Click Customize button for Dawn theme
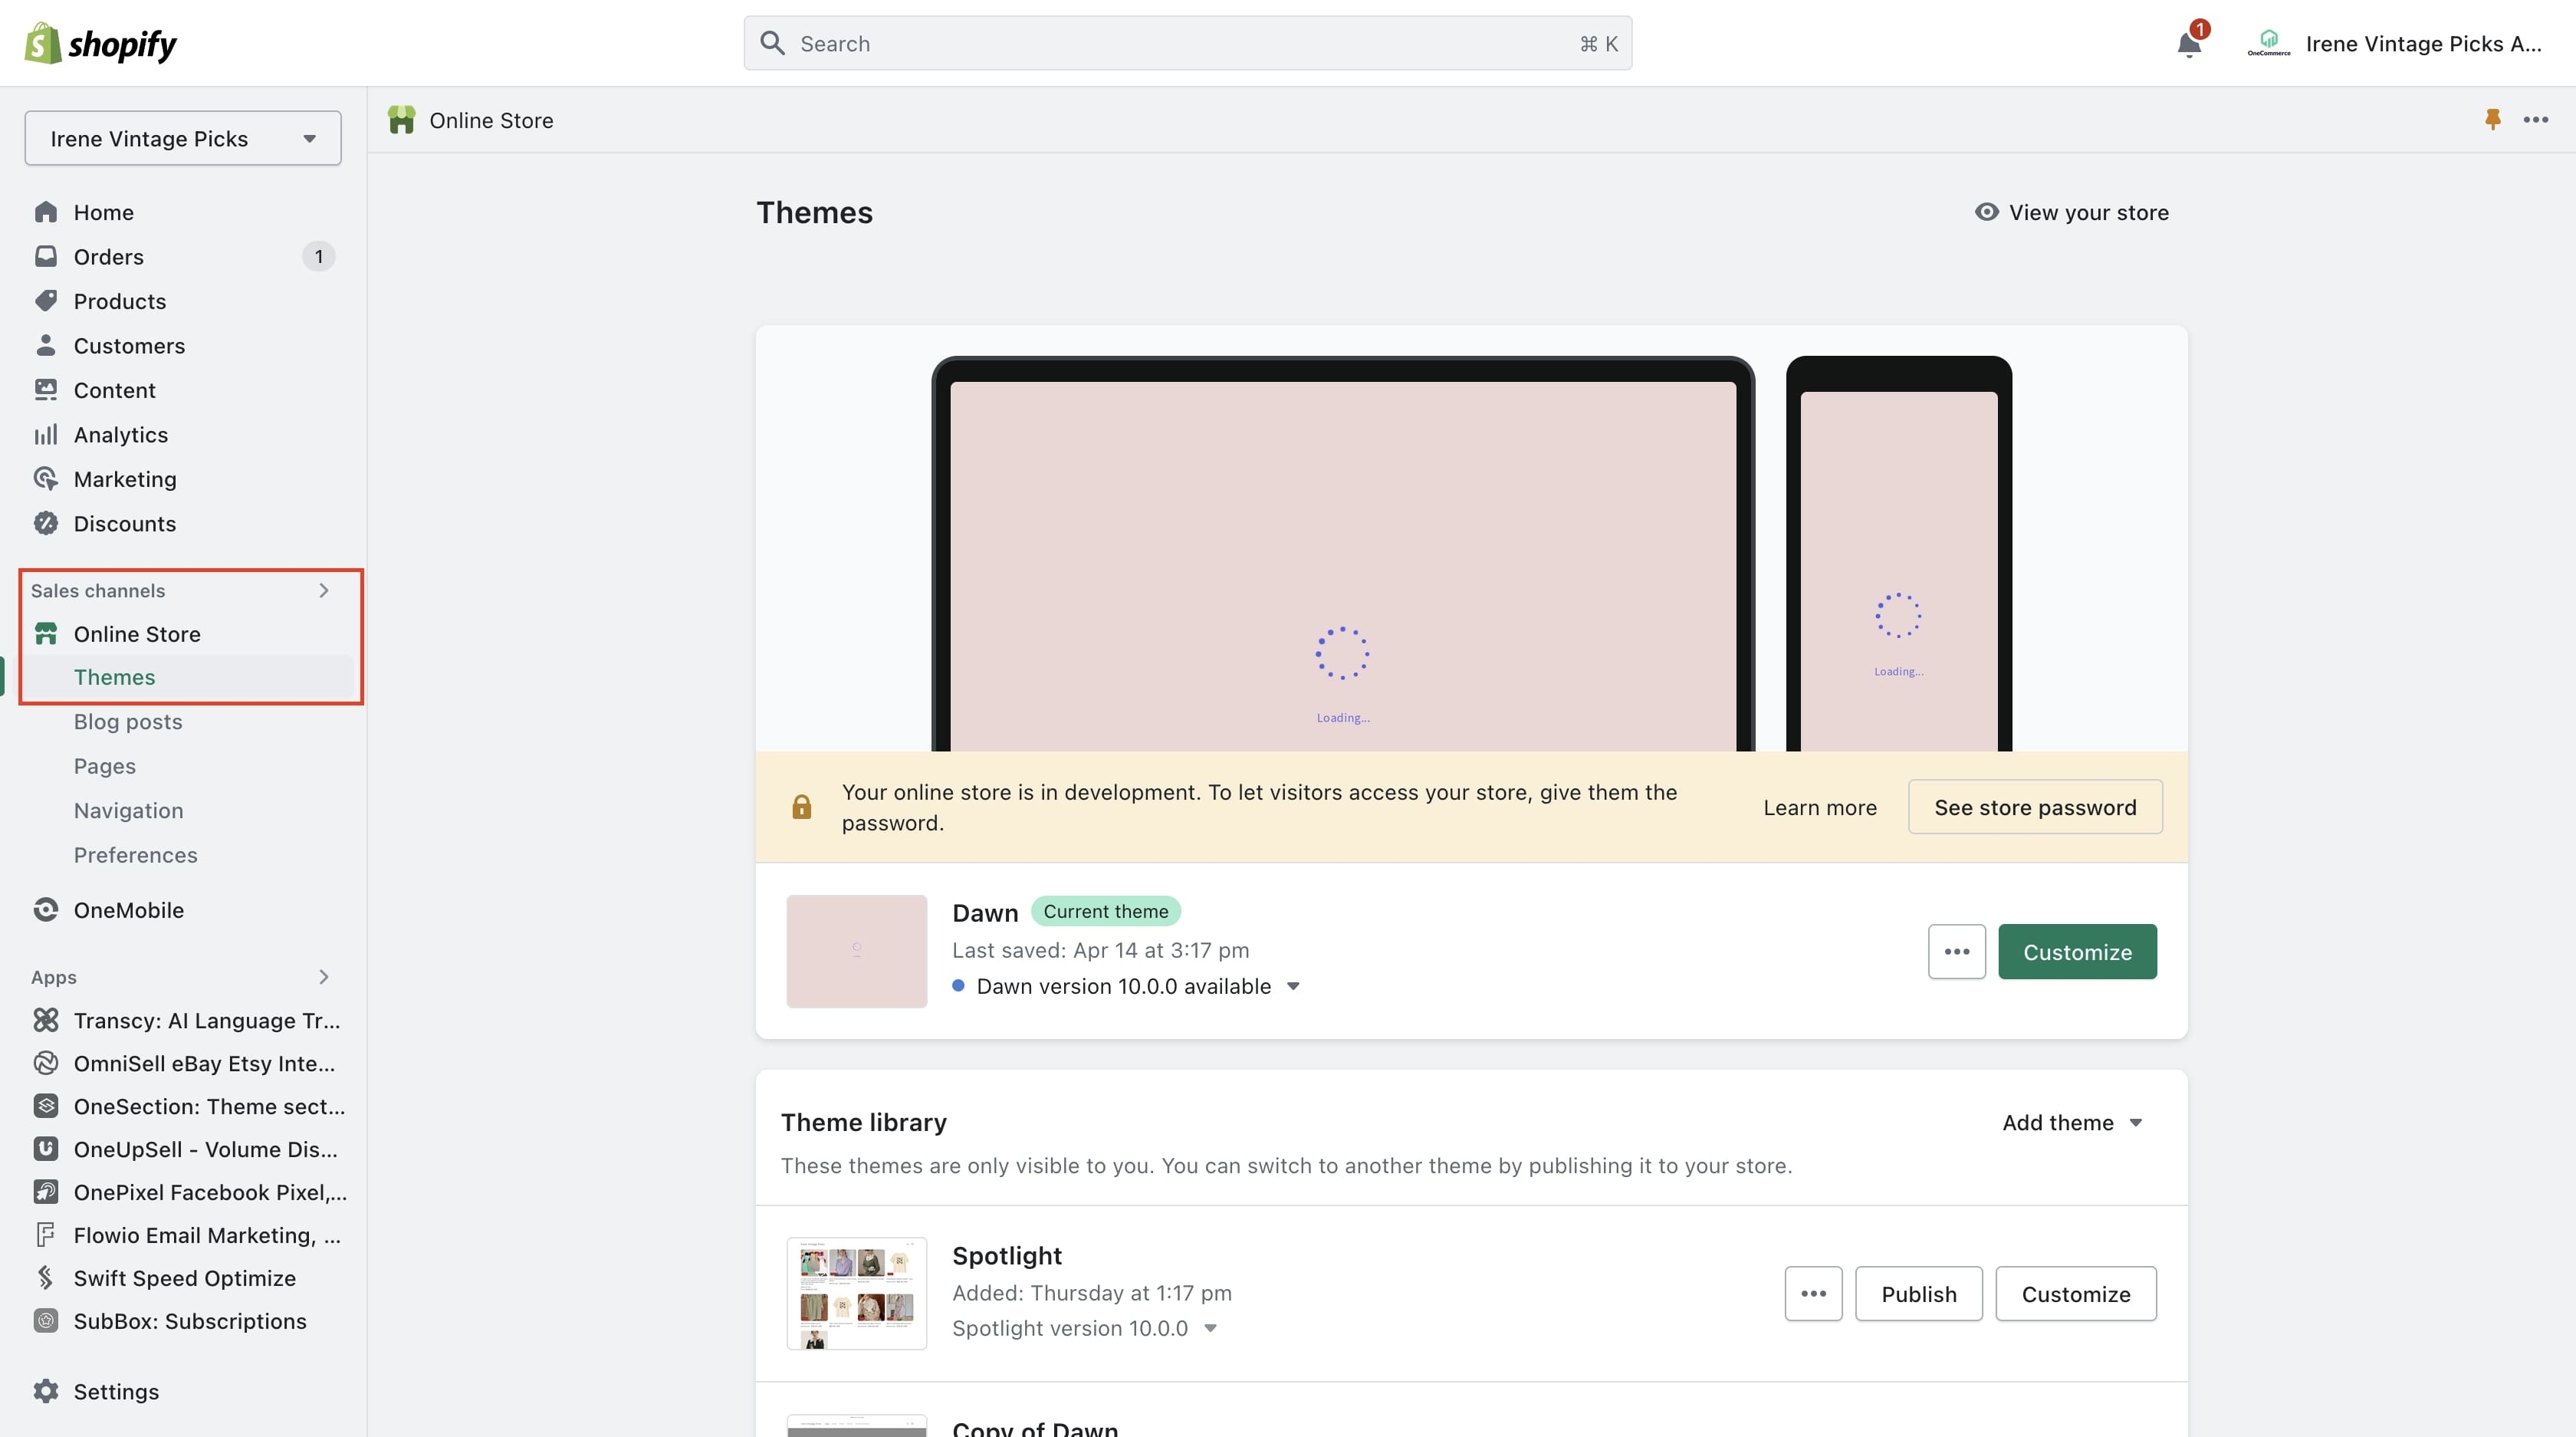The image size is (2576, 1437). (2075, 950)
